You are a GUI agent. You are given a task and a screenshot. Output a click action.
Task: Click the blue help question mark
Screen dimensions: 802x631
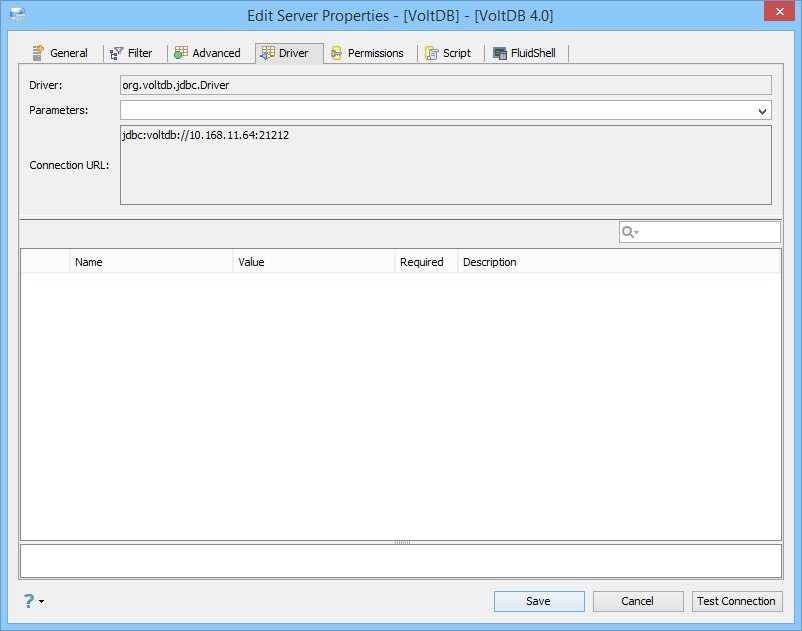(29, 600)
